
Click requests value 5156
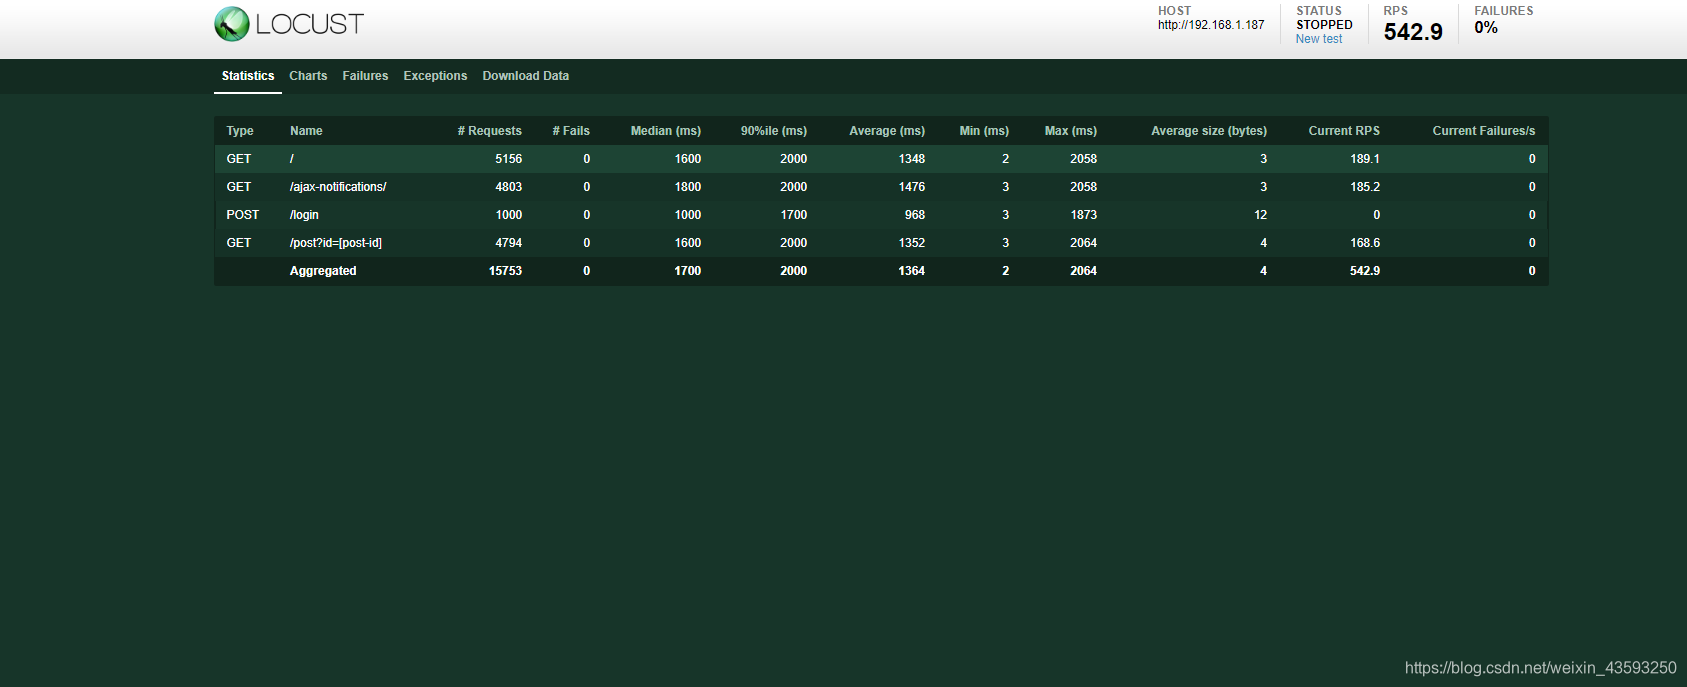[x=509, y=159]
